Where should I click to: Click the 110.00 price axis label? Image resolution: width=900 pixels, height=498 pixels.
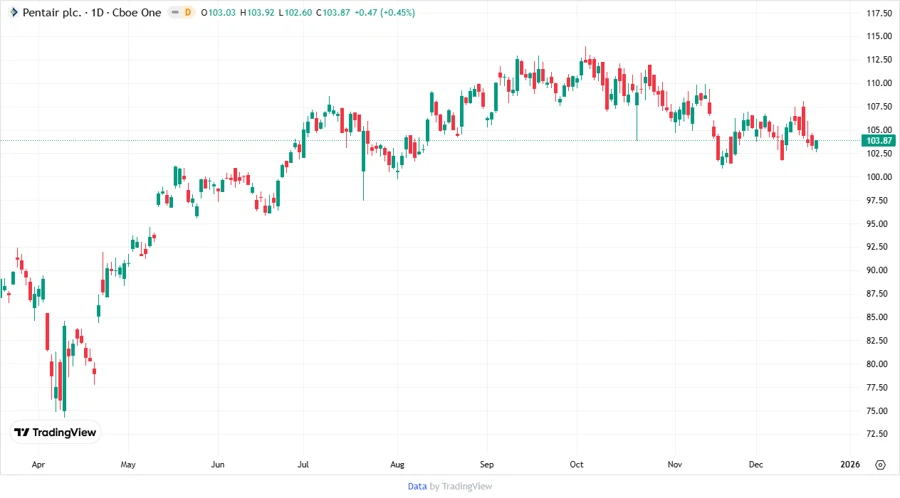tap(879, 83)
